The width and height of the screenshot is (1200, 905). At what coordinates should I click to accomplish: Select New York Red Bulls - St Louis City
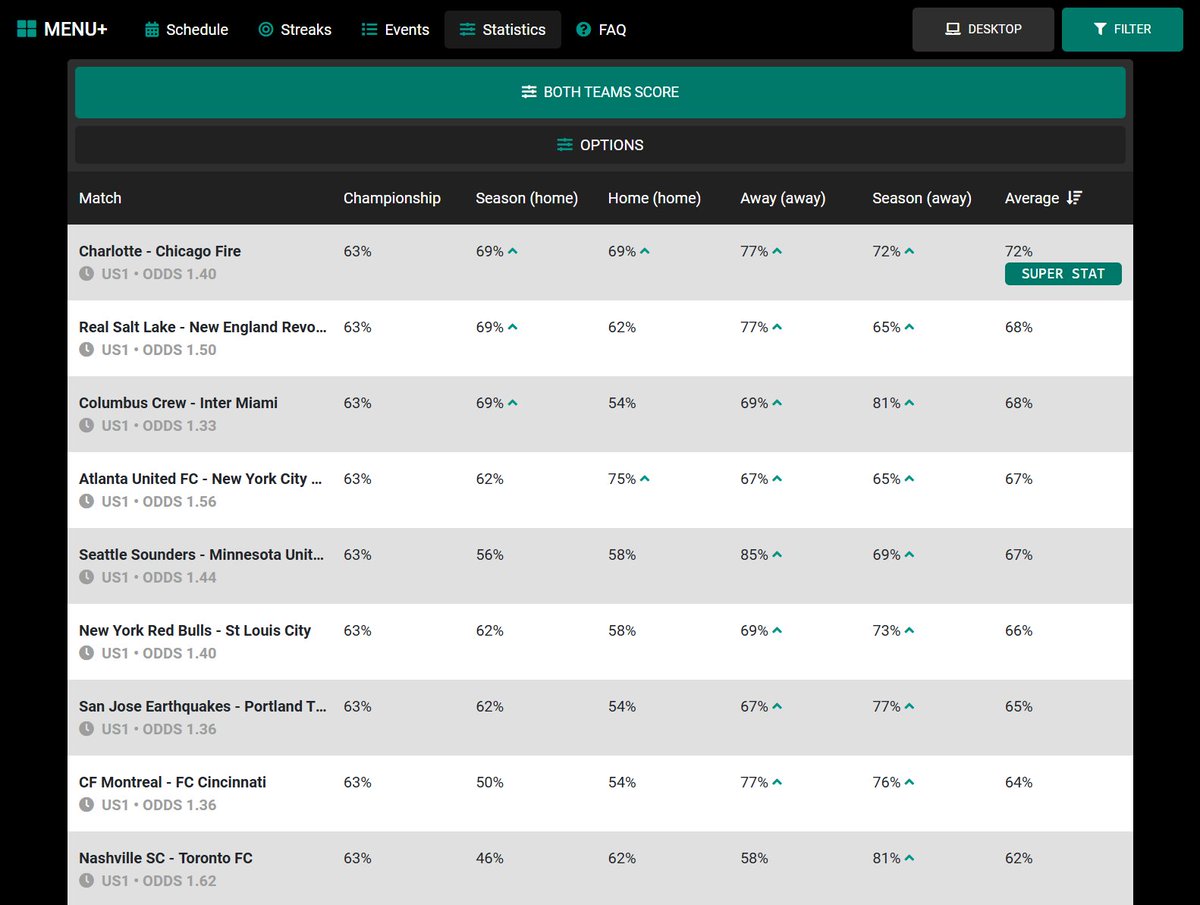(x=195, y=631)
